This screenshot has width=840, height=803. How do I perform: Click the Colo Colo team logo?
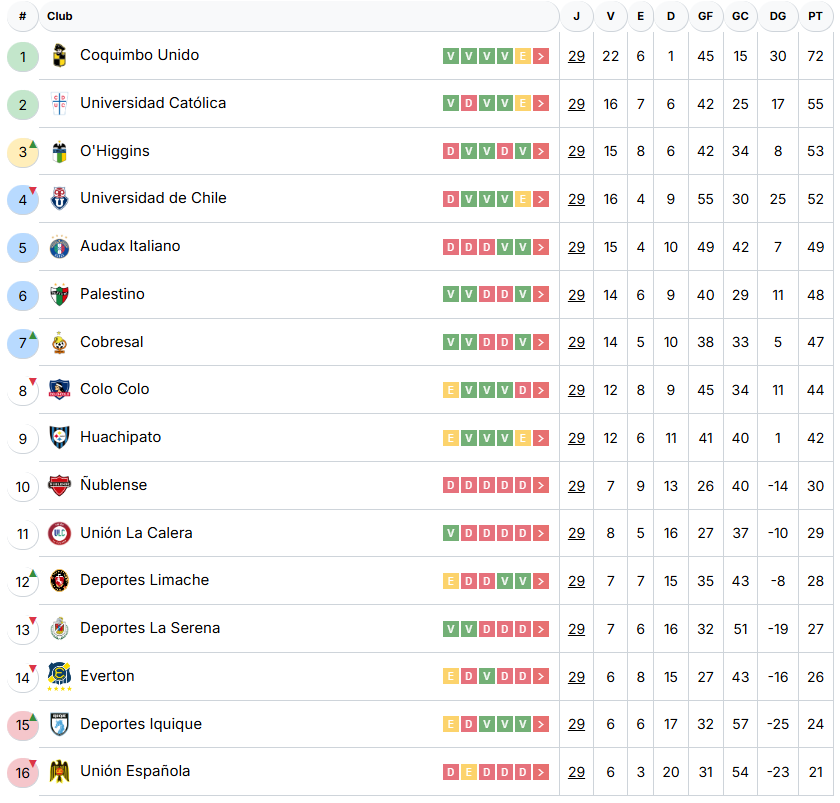click(x=60, y=390)
